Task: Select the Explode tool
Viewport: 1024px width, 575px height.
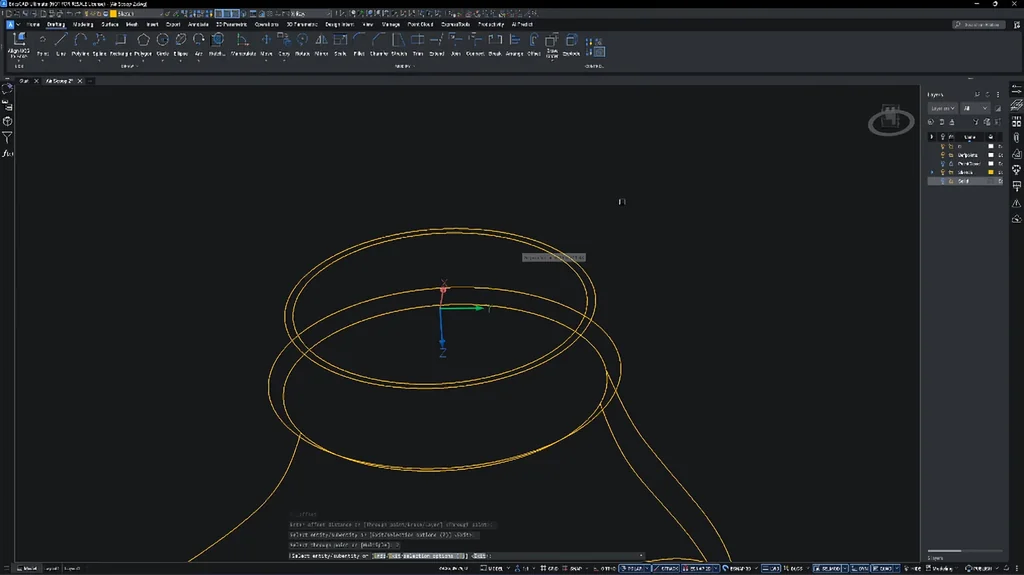Action: coord(571,44)
